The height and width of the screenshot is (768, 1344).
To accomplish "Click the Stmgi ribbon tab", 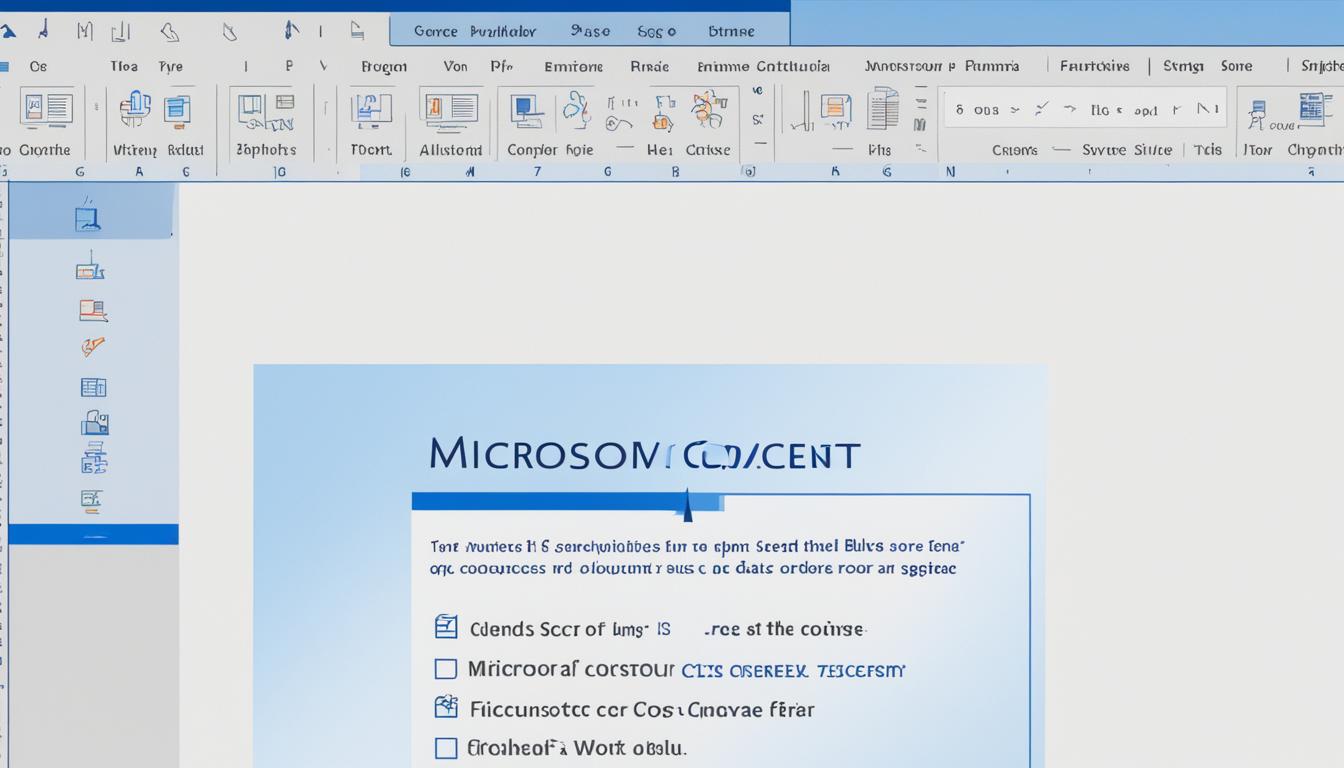I will [1183, 66].
